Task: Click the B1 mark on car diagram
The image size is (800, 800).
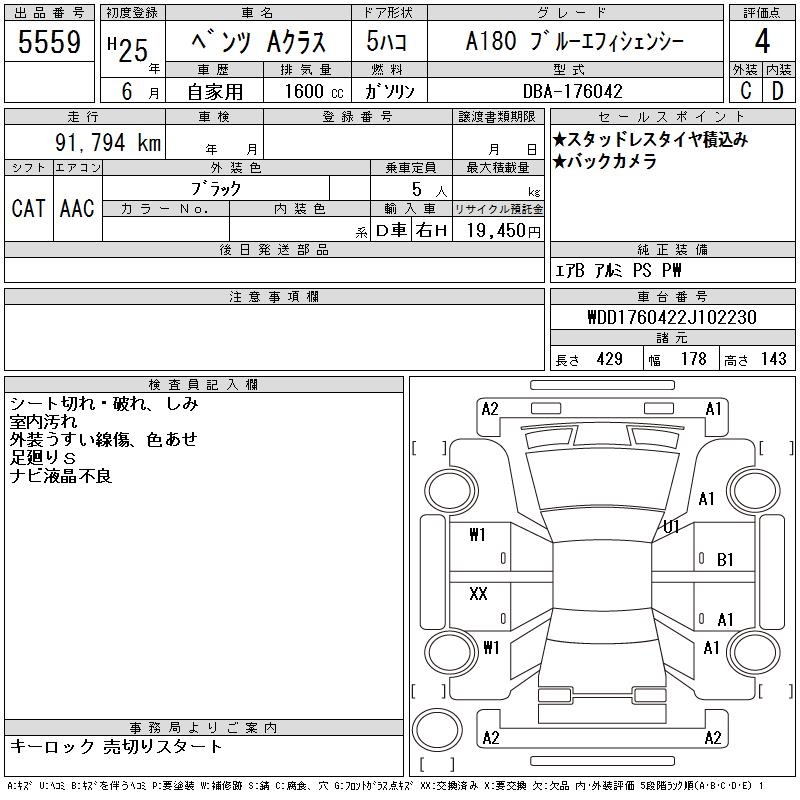Action: click(725, 560)
